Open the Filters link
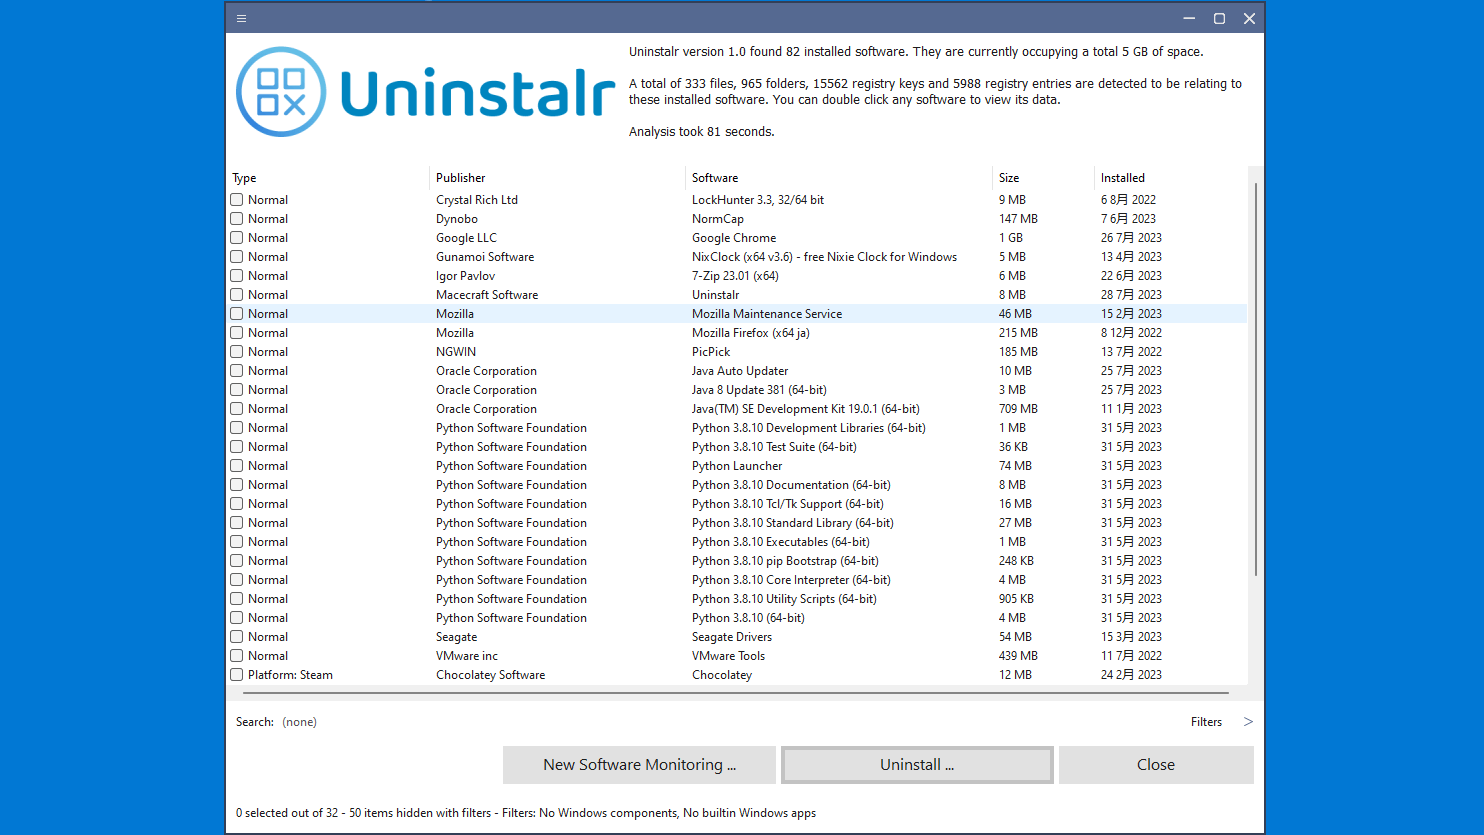The image size is (1484, 835). [x=1206, y=722]
